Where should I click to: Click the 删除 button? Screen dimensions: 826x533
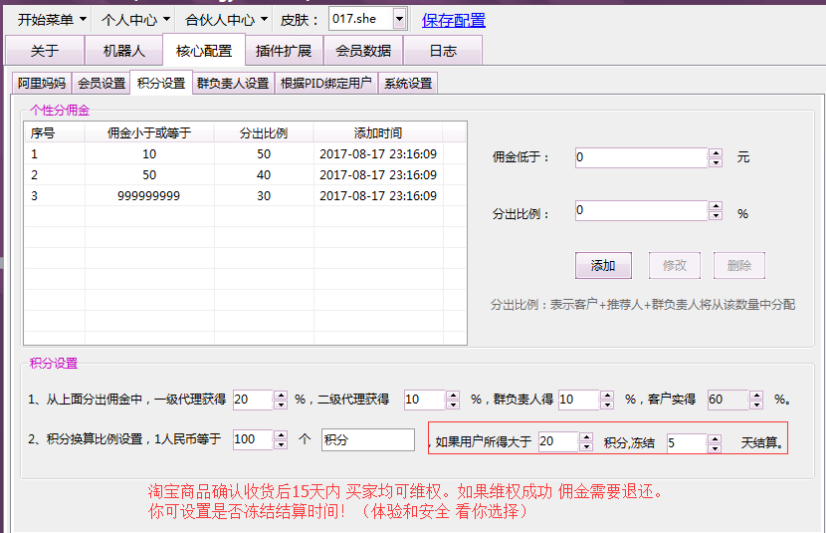click(739, 265)
